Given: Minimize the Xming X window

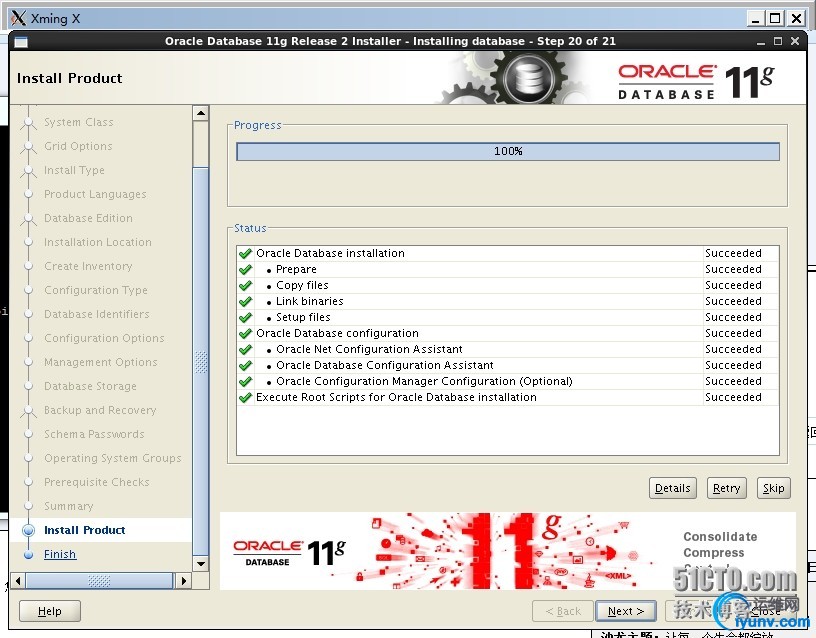Looking at the screenshot, I should click(x=756, y=19).
